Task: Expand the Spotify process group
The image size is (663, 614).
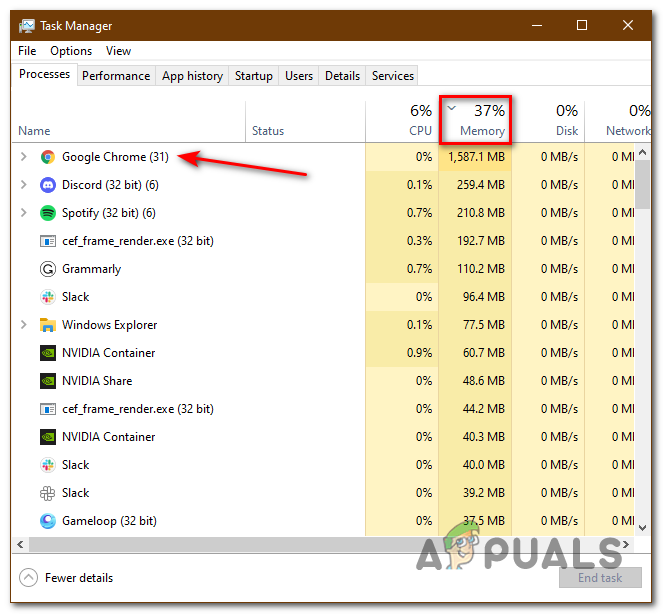Action: pos(24,213)
